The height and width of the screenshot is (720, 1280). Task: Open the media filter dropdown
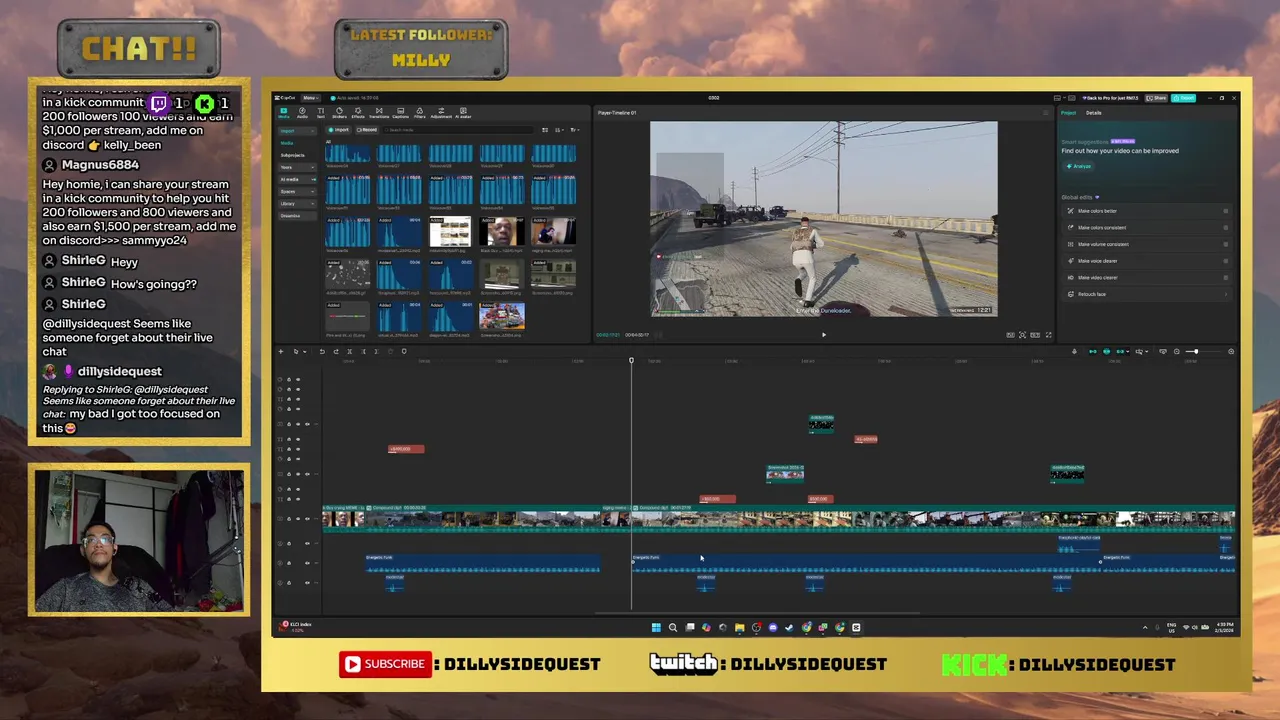[x=575, y=130]
